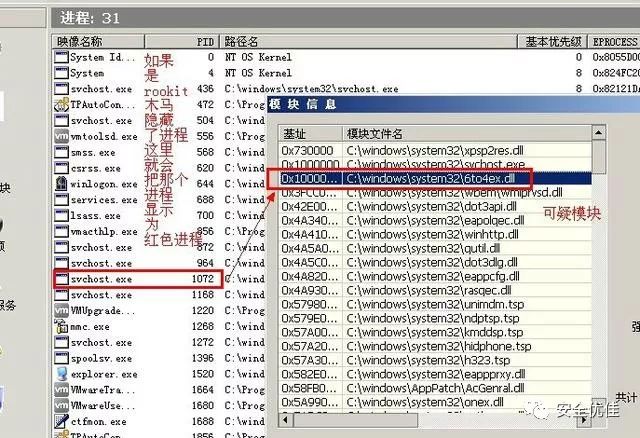Click EPROCESS value 0x82121D for svchost.exe
Screen dimensions: 640x438
(616, 89)
